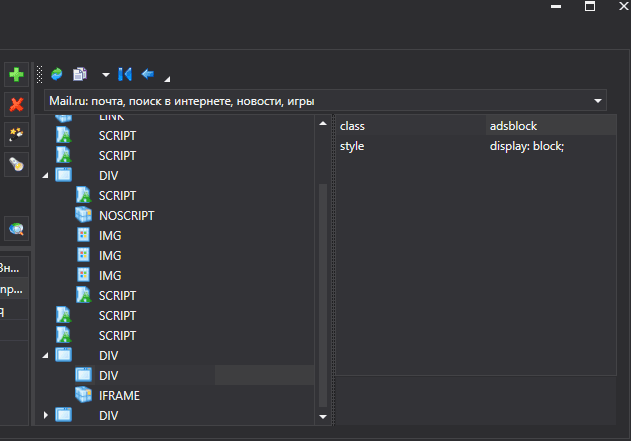This screenshot has height=441, width=631.
Task: Collapse the DIV node containing NOSCRIPT
Action: [x=45, y=175]
